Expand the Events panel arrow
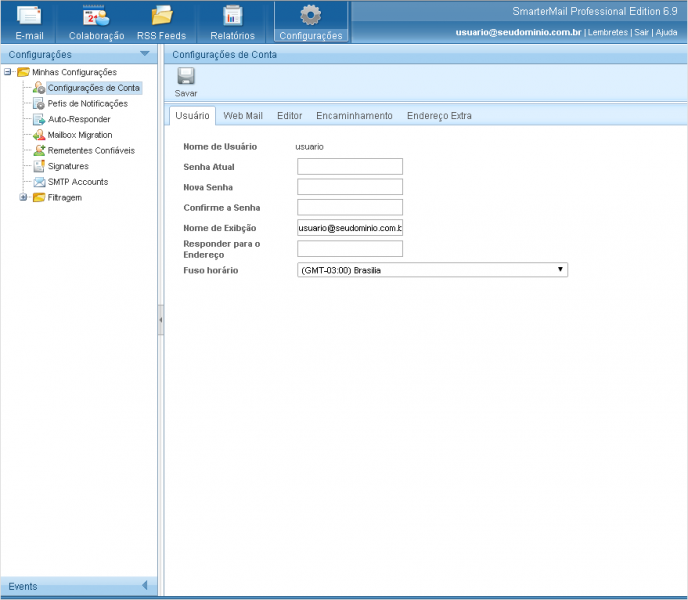The width and height of the screenshot is (688, 600). click(144, 586)
